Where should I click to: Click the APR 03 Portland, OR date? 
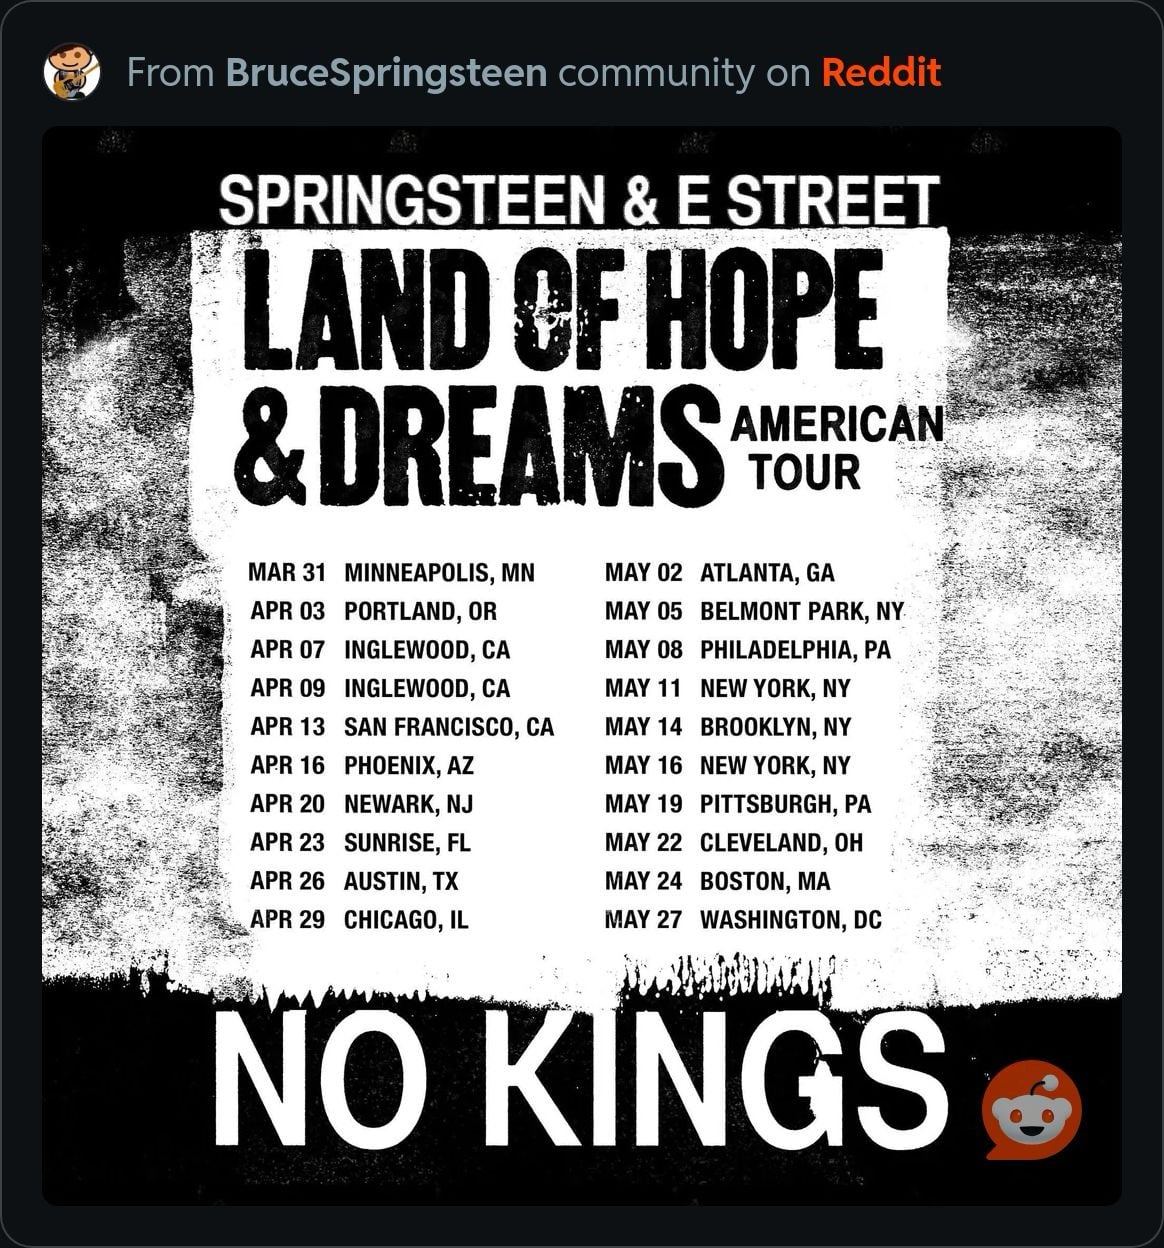373,611
